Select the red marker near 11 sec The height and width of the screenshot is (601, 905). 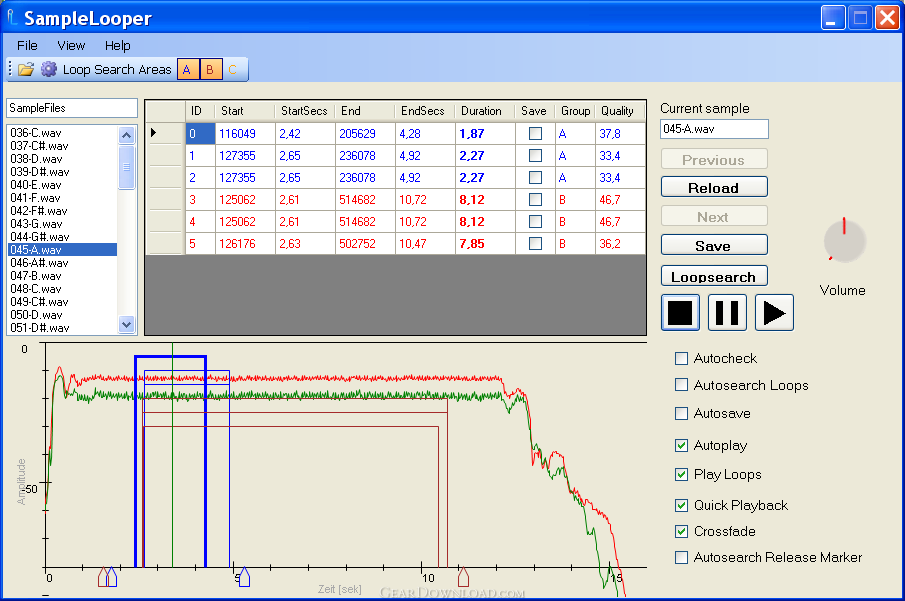463,576
